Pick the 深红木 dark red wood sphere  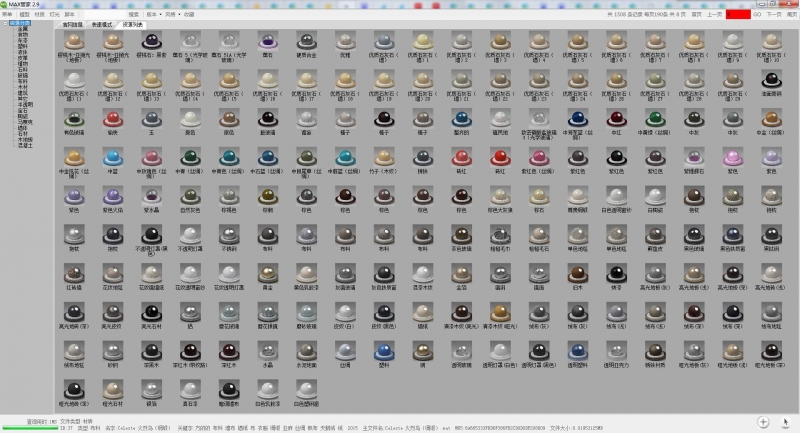coord(229,351)
